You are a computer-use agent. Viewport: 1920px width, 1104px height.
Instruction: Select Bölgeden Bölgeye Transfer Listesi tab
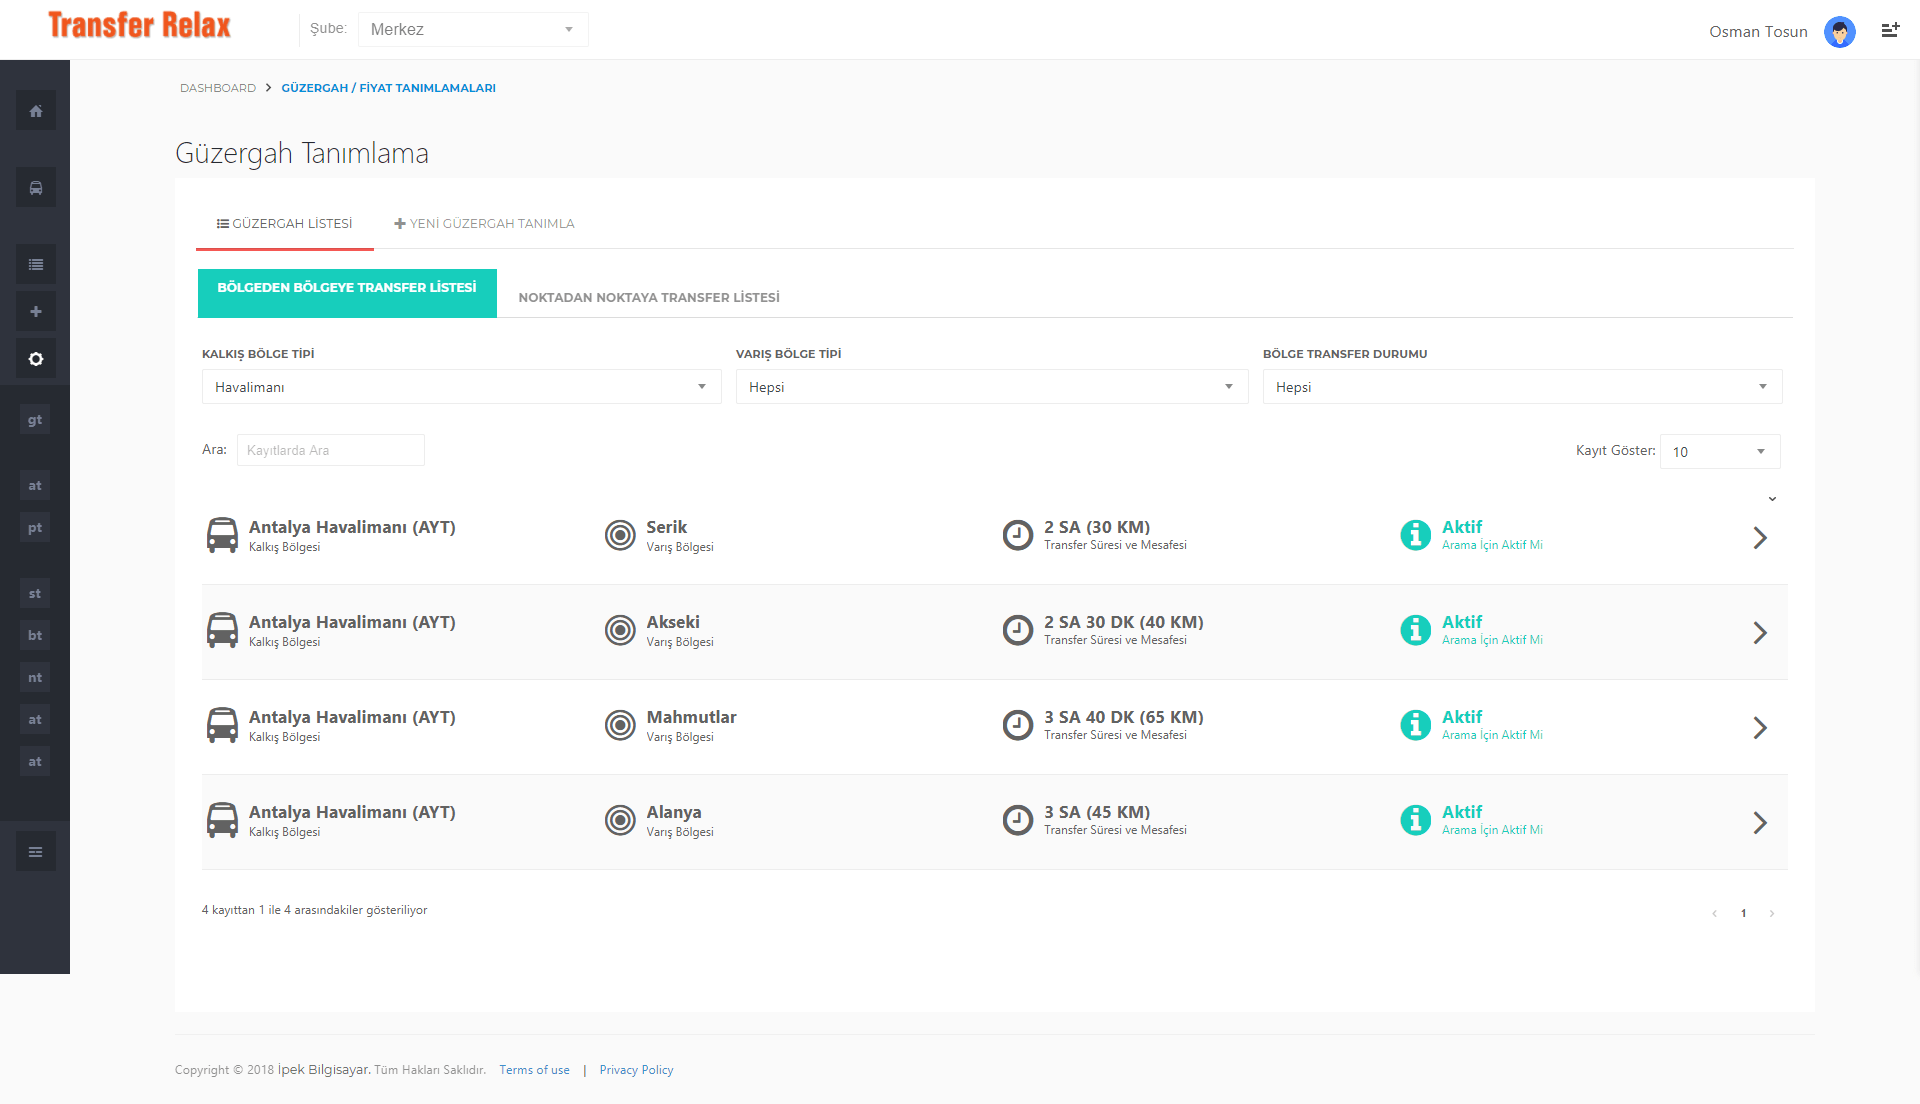[x=347, y=293]
